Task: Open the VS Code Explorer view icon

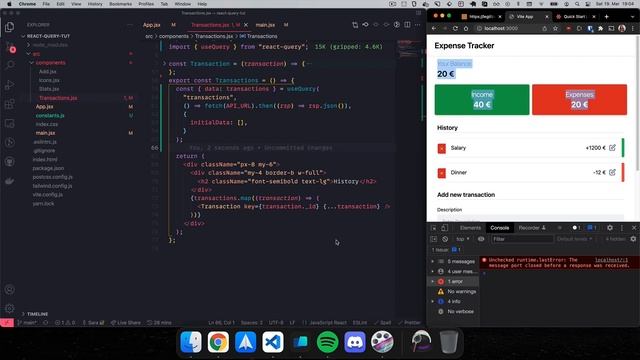Action: [9, 27]
